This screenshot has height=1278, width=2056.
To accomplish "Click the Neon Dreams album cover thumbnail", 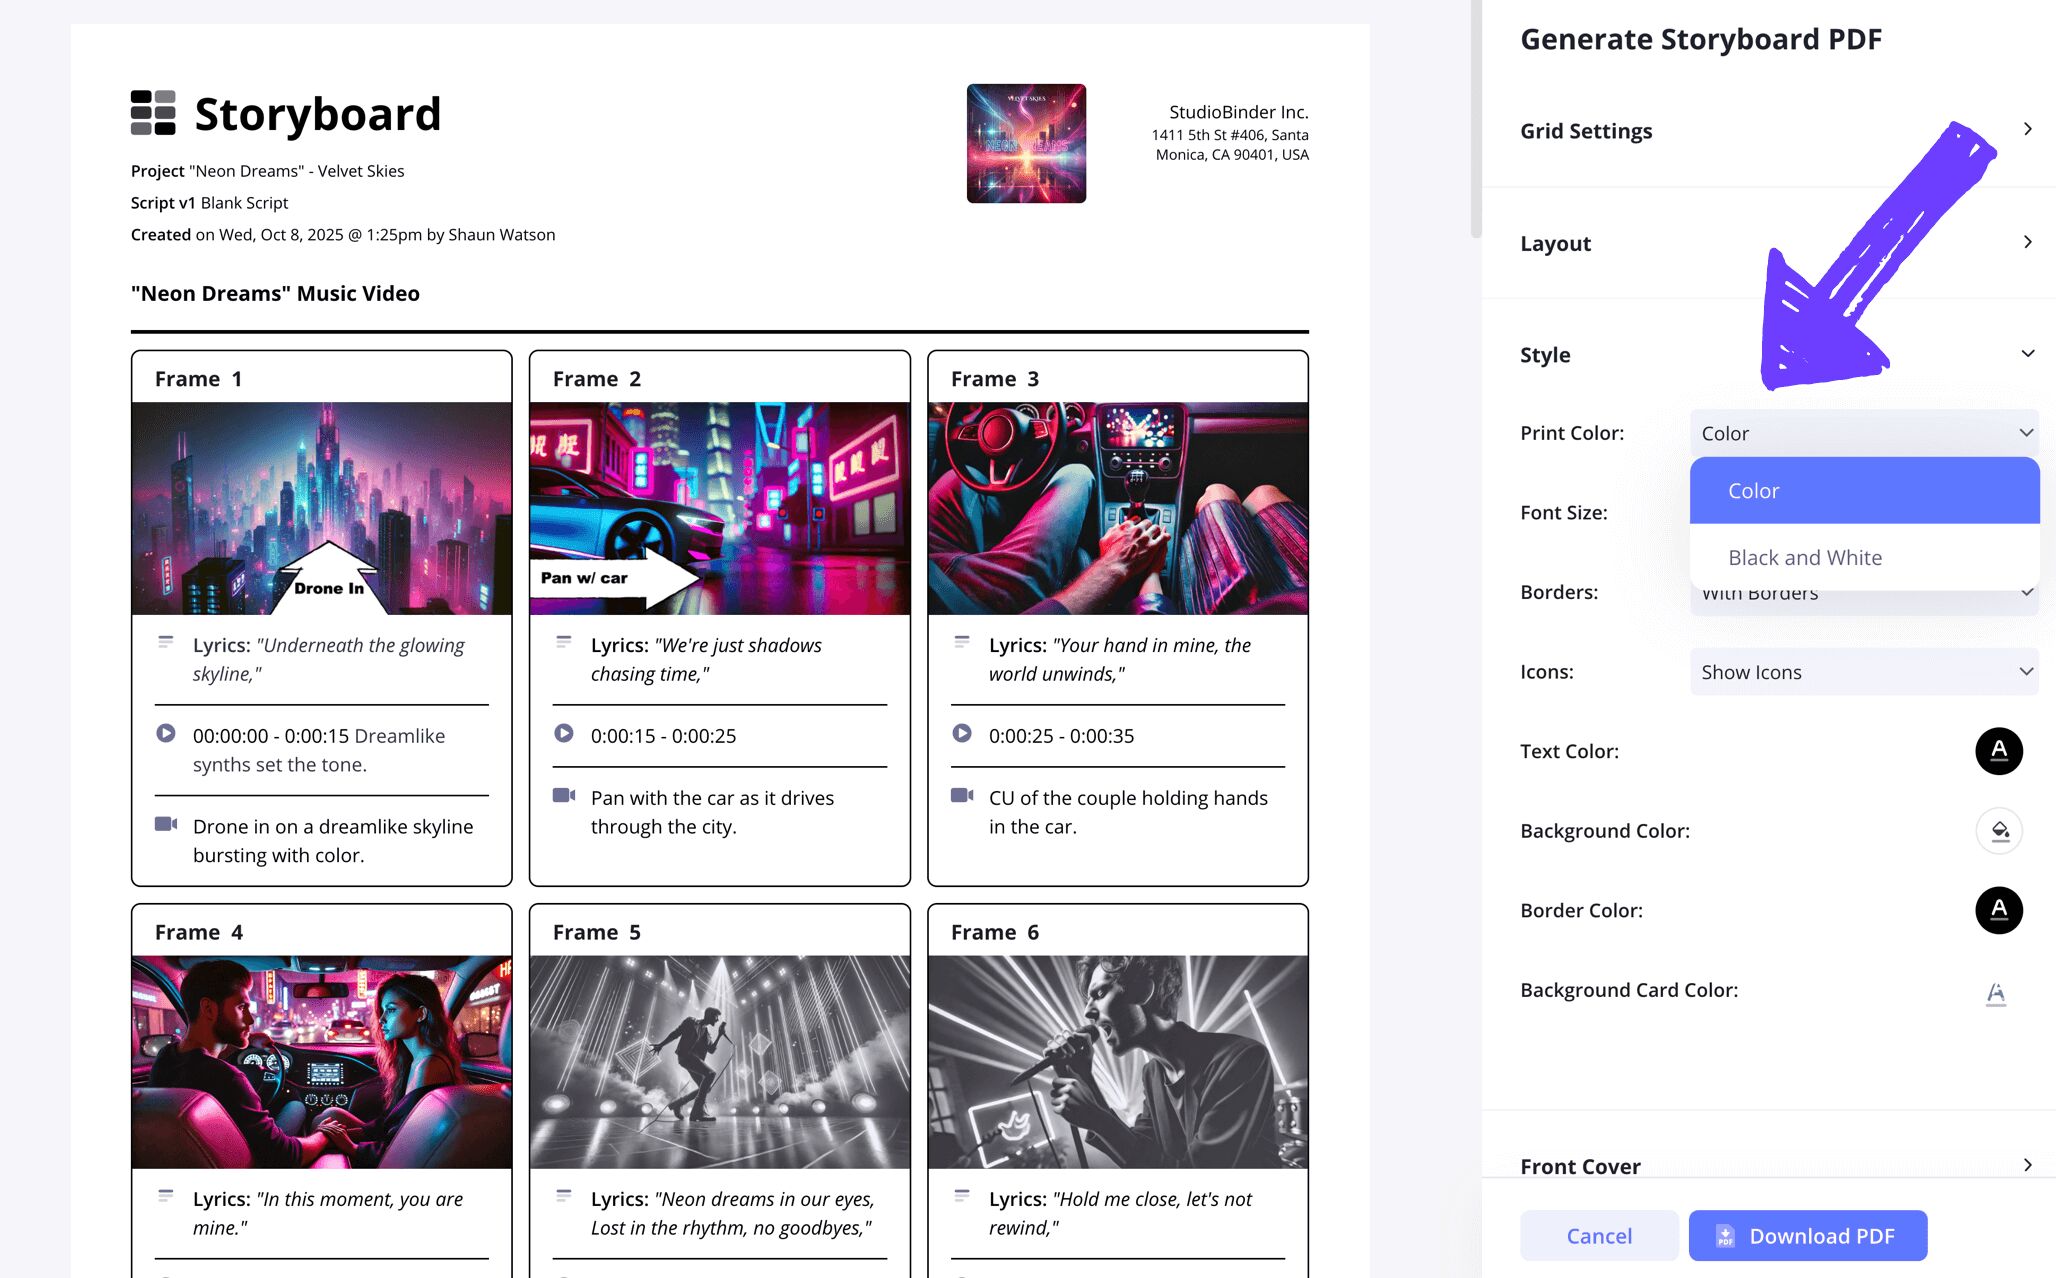I will tap(1026, 143).
